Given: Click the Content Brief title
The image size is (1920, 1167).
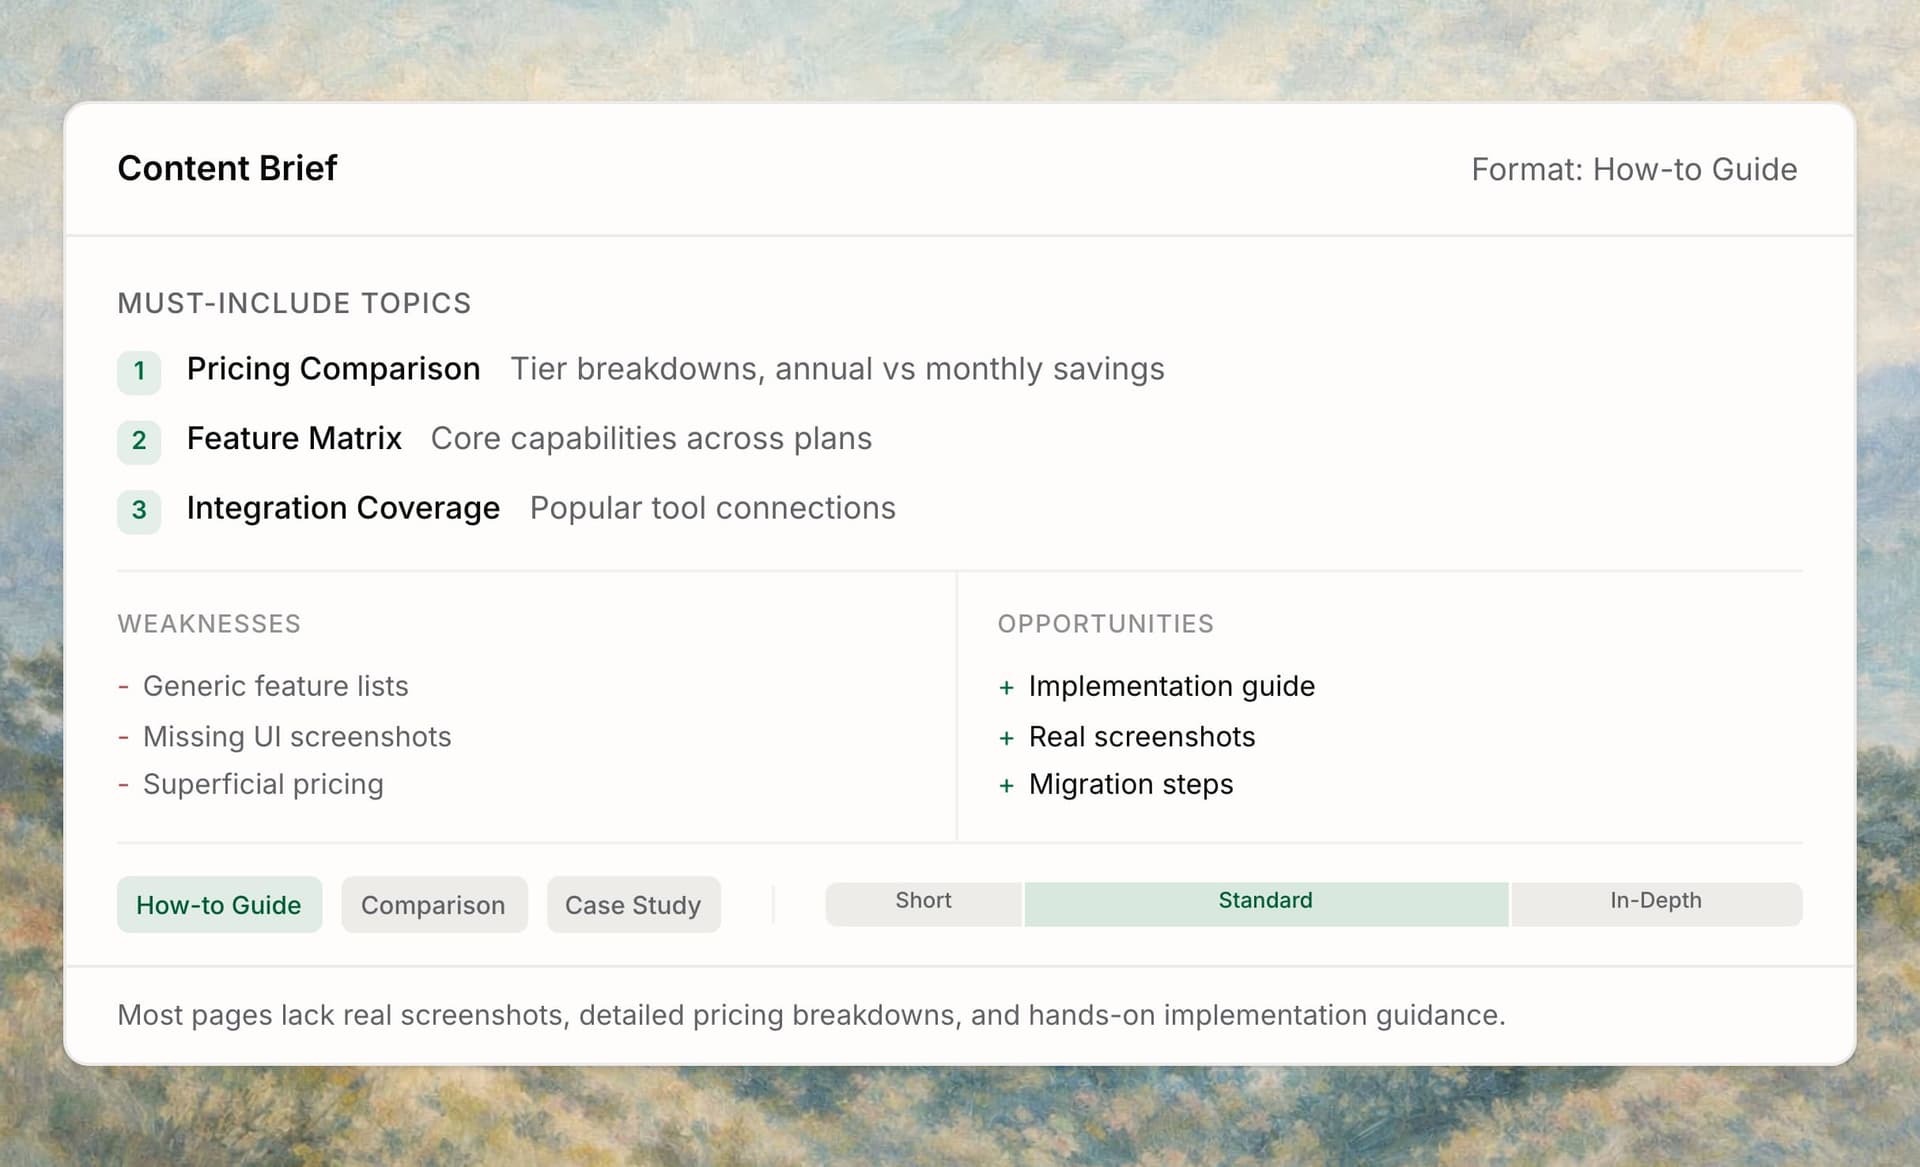Looking at the screenshot, I should [227, 168].
